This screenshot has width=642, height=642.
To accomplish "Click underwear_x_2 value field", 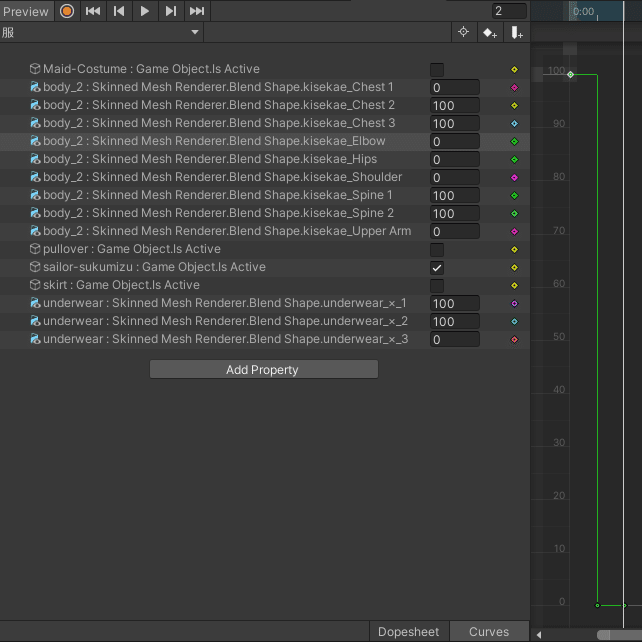I will click(x=454, y=322).
